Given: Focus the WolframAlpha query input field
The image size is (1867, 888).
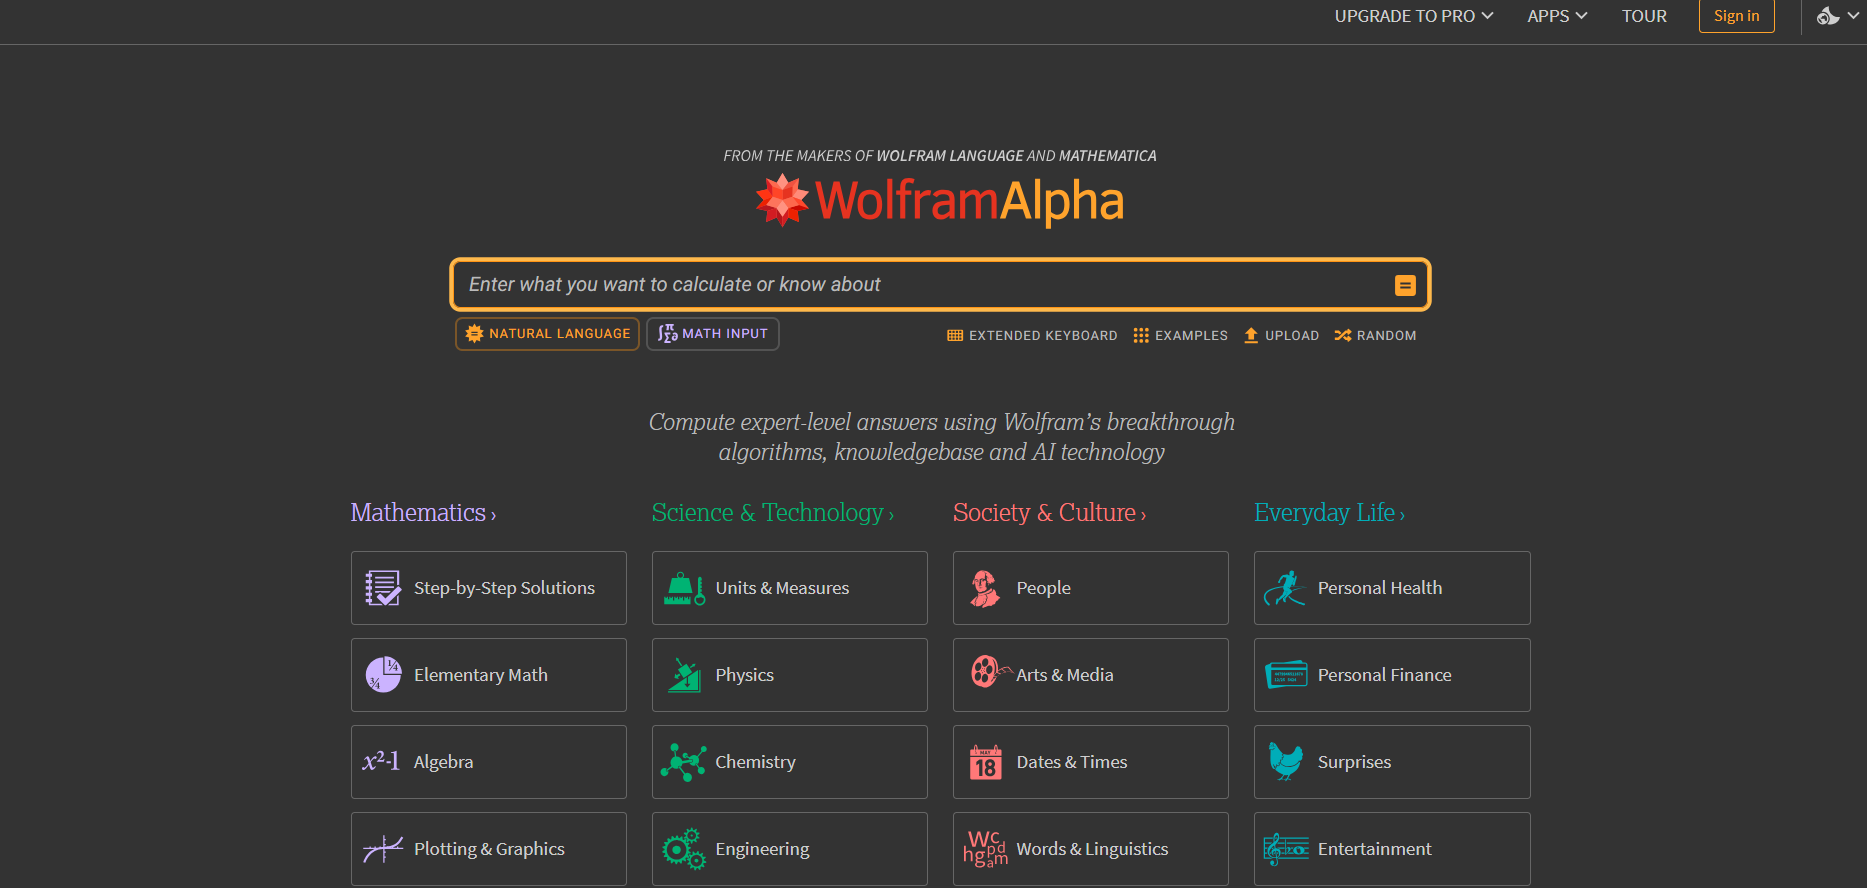Looking at the screenshot, I should [x=920, y=285].
